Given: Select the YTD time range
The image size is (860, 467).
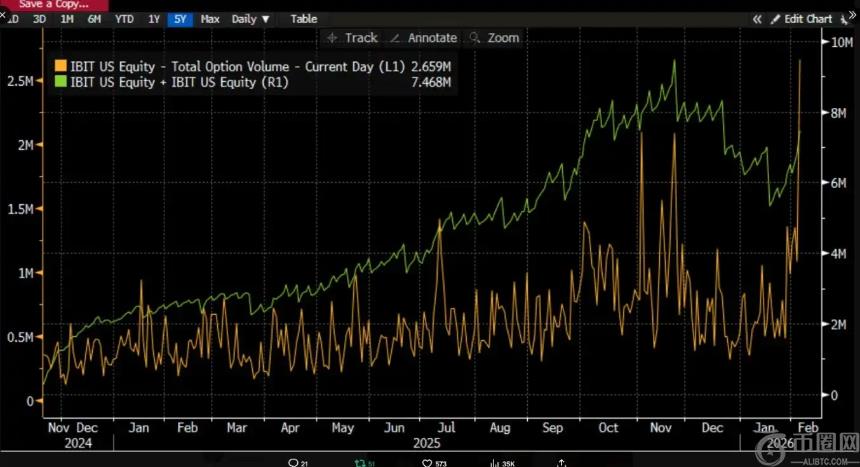Looking at the screenshot, I should click(x=124, y=19).
